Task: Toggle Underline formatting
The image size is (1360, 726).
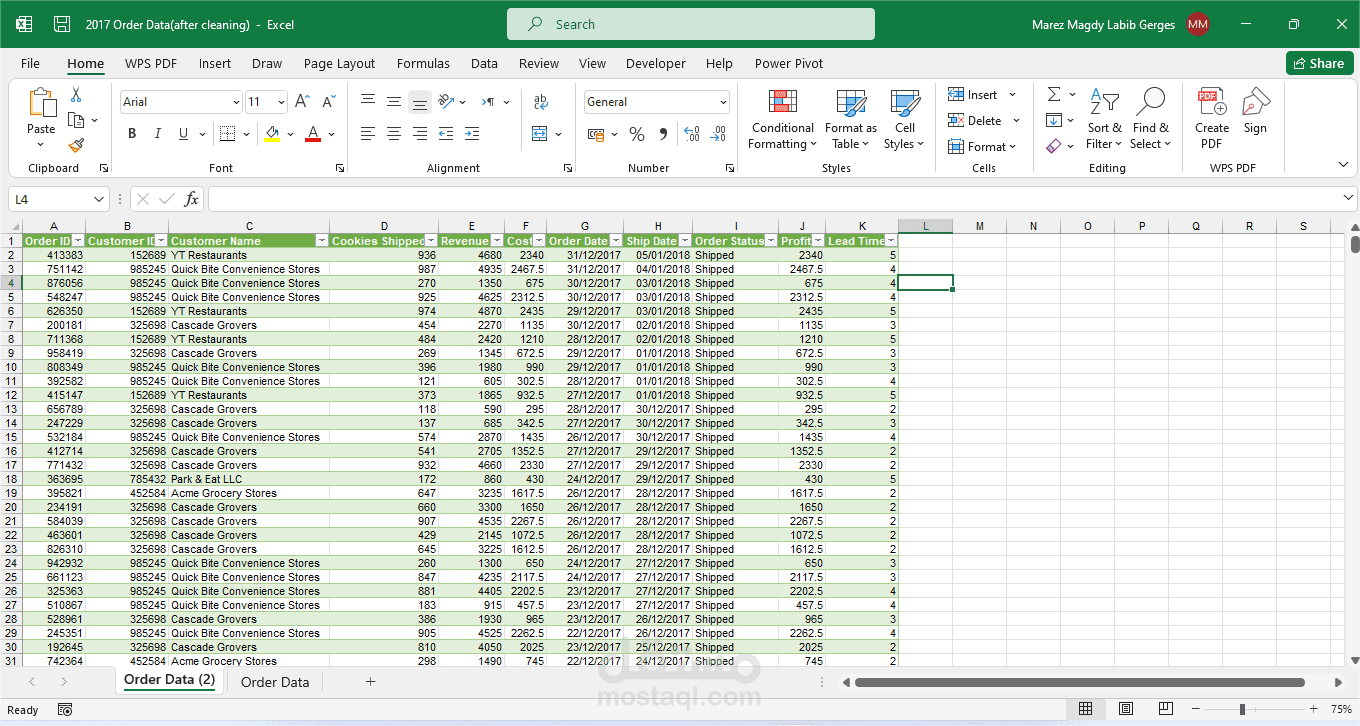Action: (x=183, y=134)
